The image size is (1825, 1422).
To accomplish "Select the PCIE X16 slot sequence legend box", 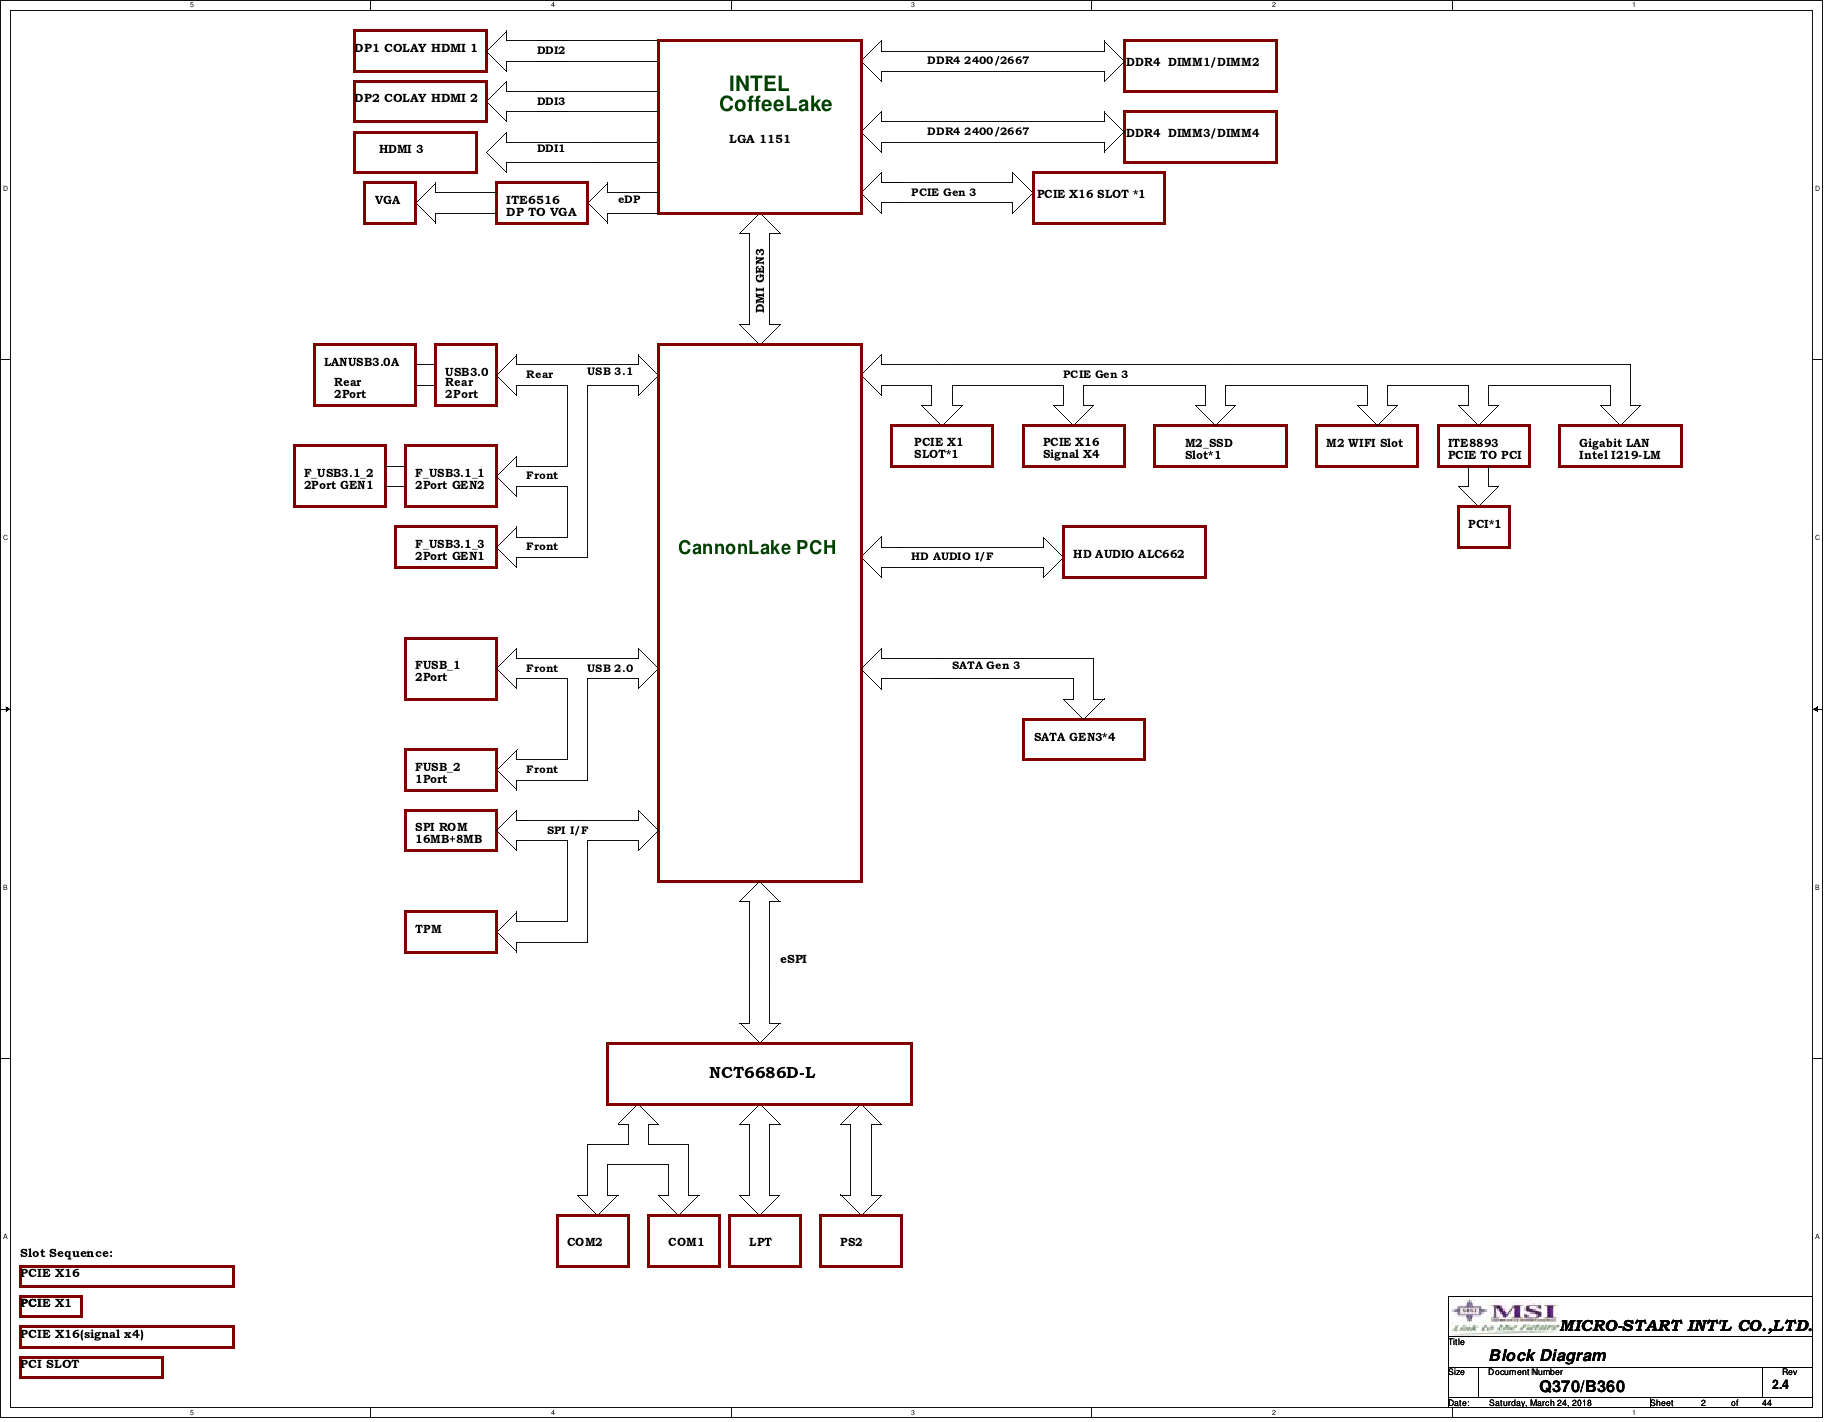I will [127, 1276].
